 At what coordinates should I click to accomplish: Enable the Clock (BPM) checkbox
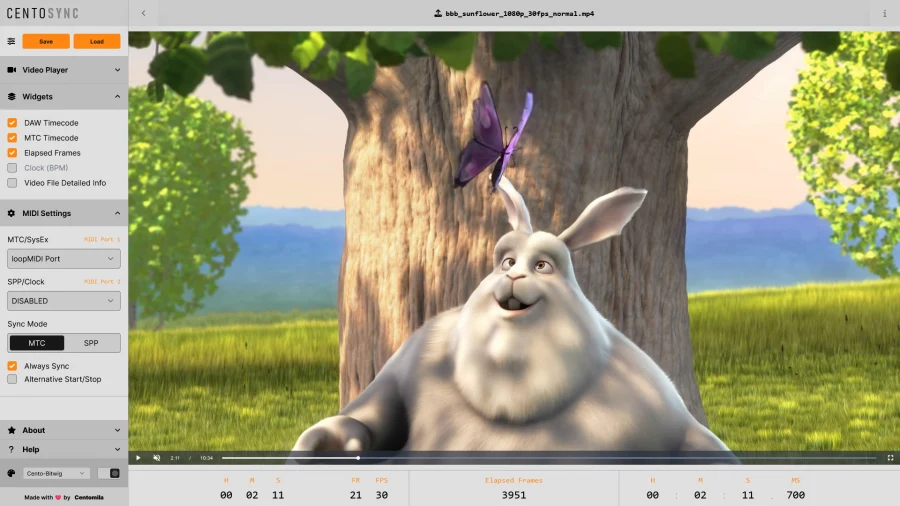click(12, 168)
